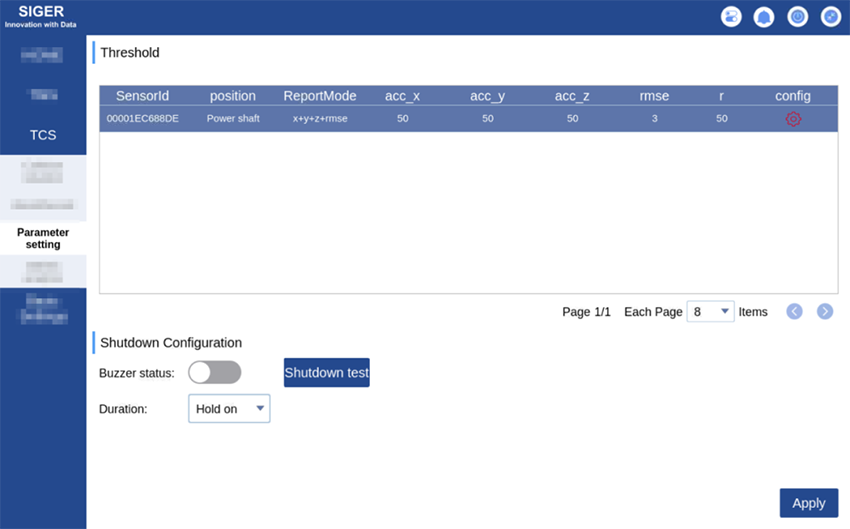
Task: Click the SensorId column header
Action: click(142, 96)
